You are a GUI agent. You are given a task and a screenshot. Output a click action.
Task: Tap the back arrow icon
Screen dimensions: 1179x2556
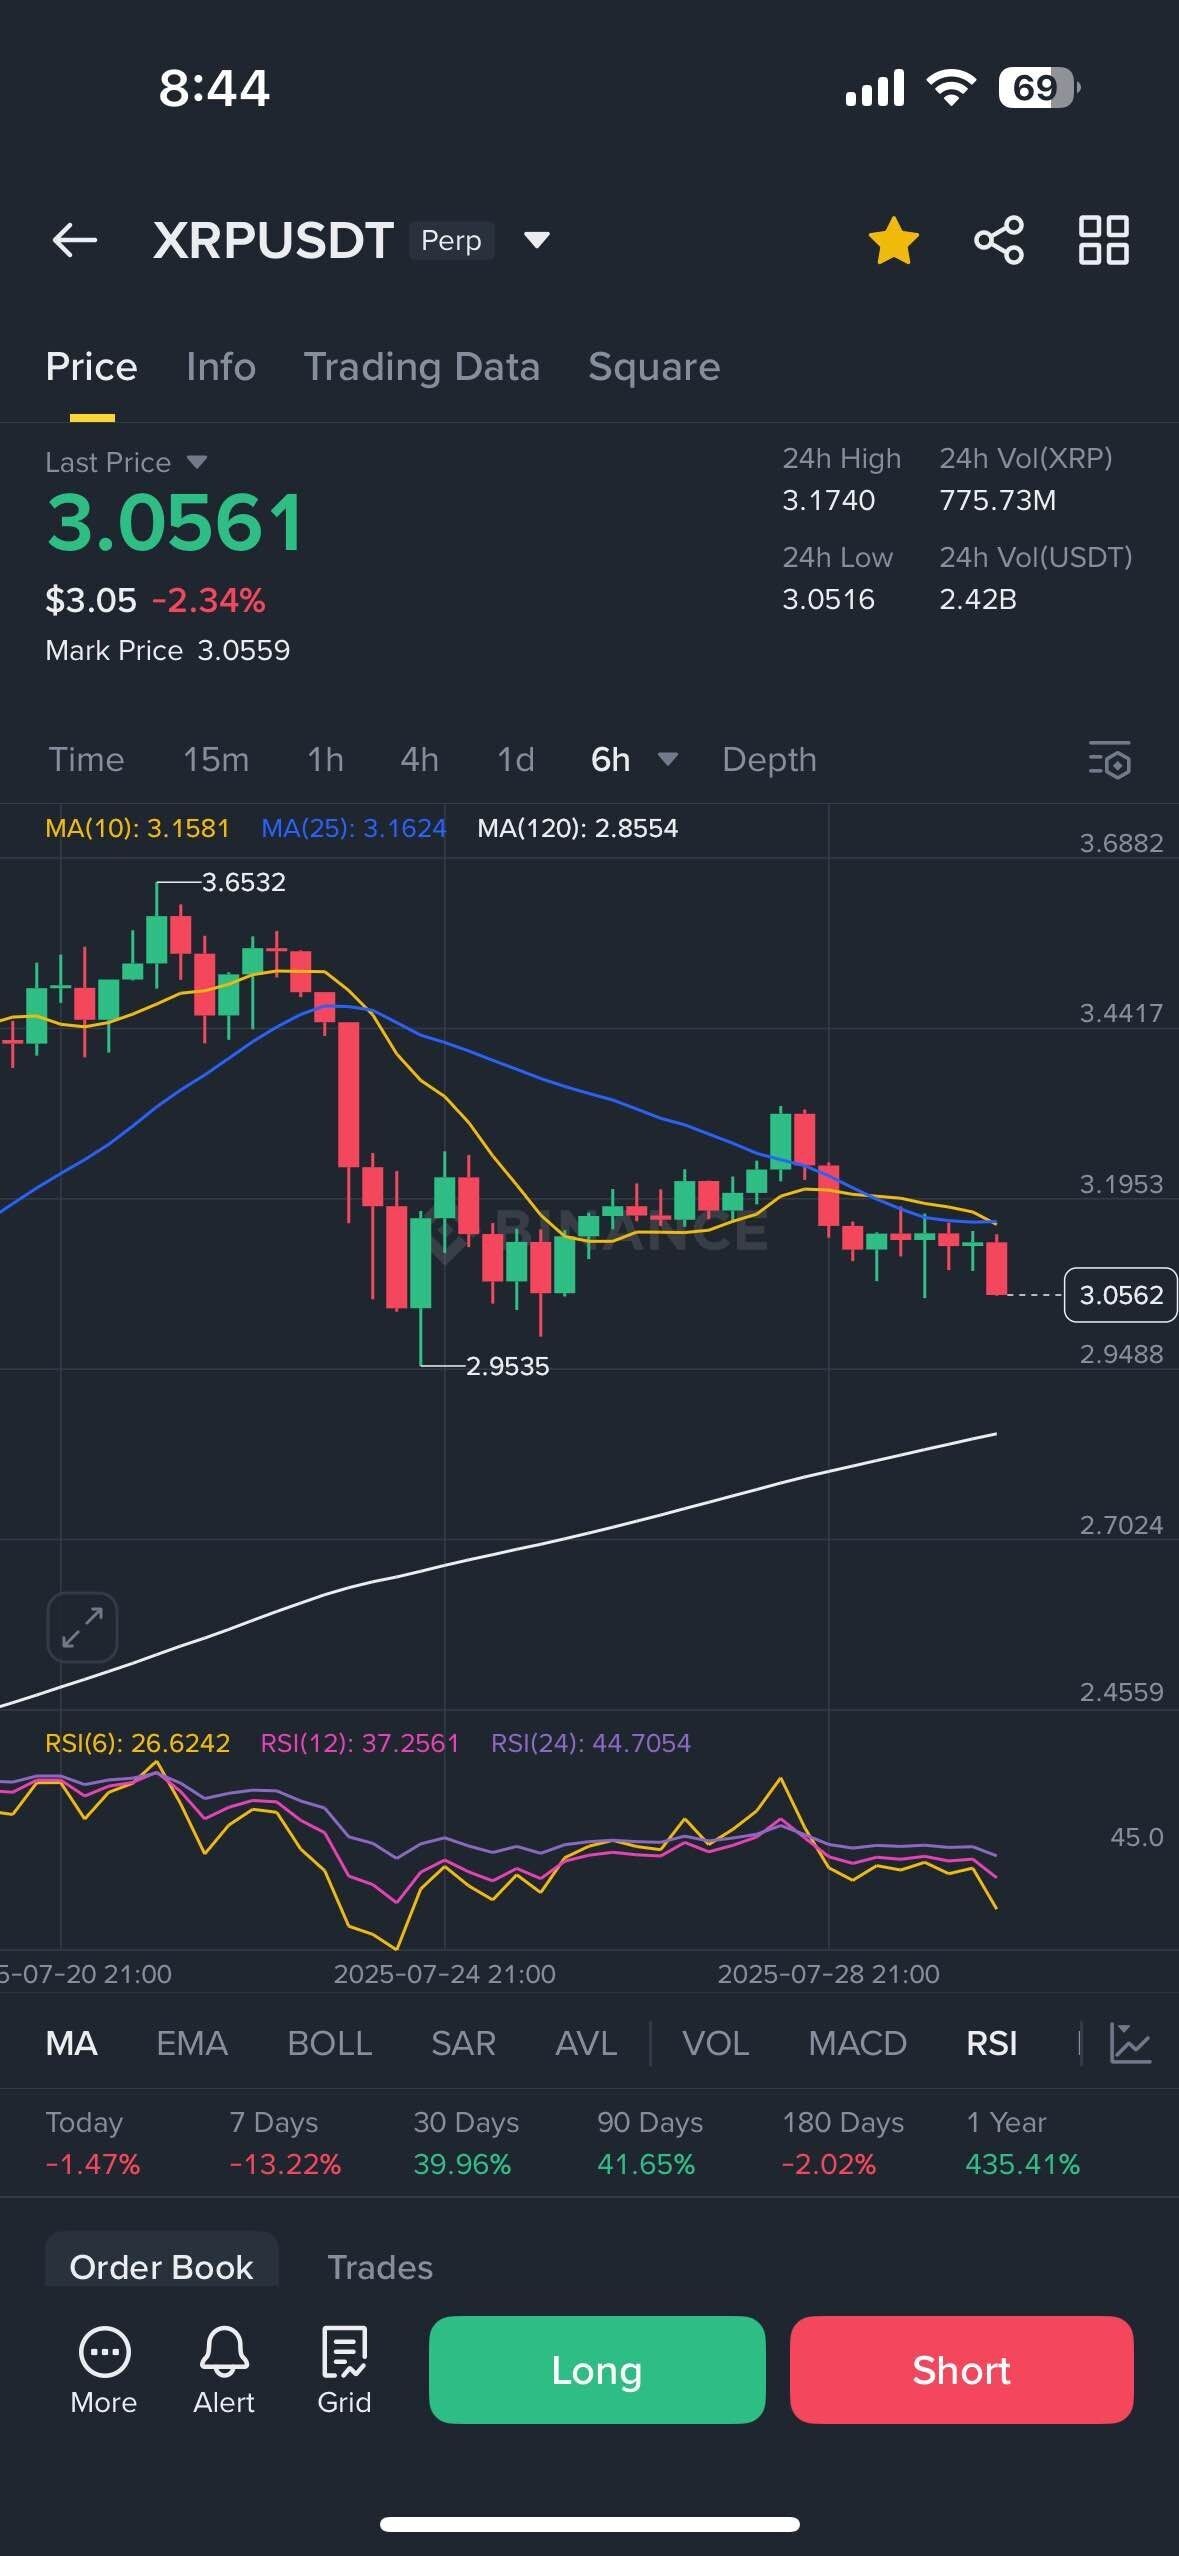(x=75, y=240)
